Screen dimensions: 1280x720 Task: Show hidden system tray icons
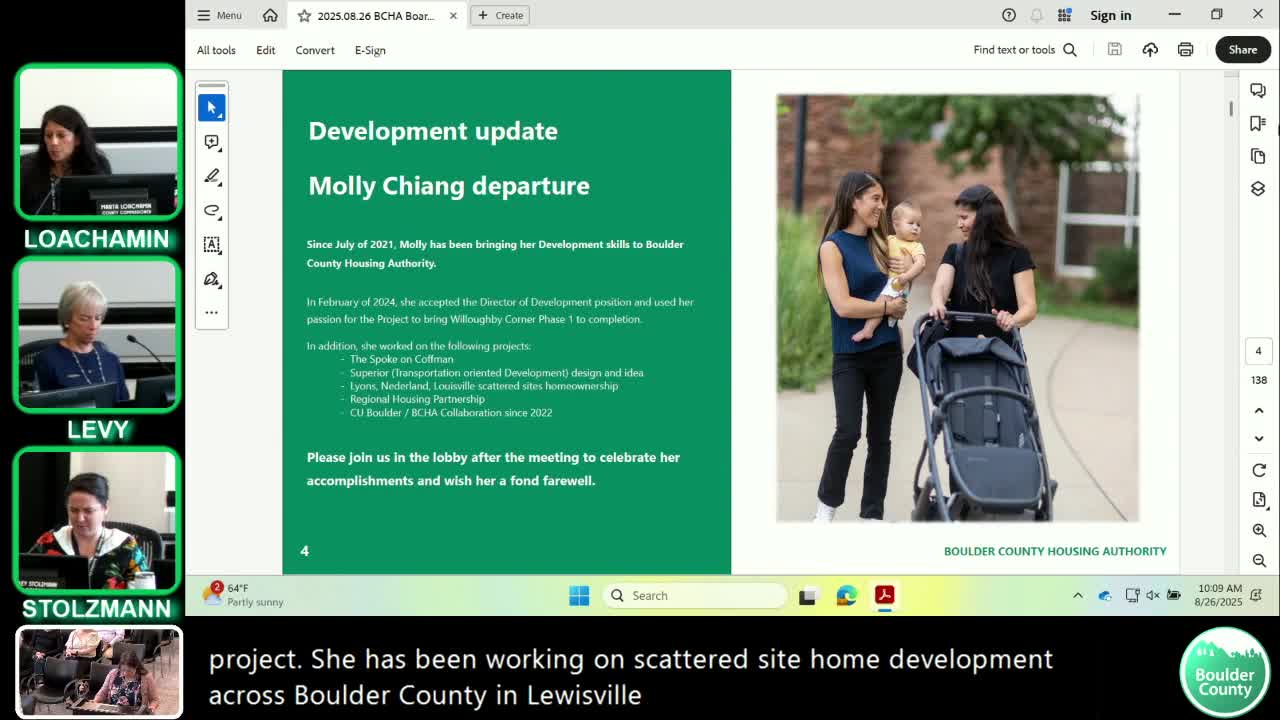click(1078, 595)
